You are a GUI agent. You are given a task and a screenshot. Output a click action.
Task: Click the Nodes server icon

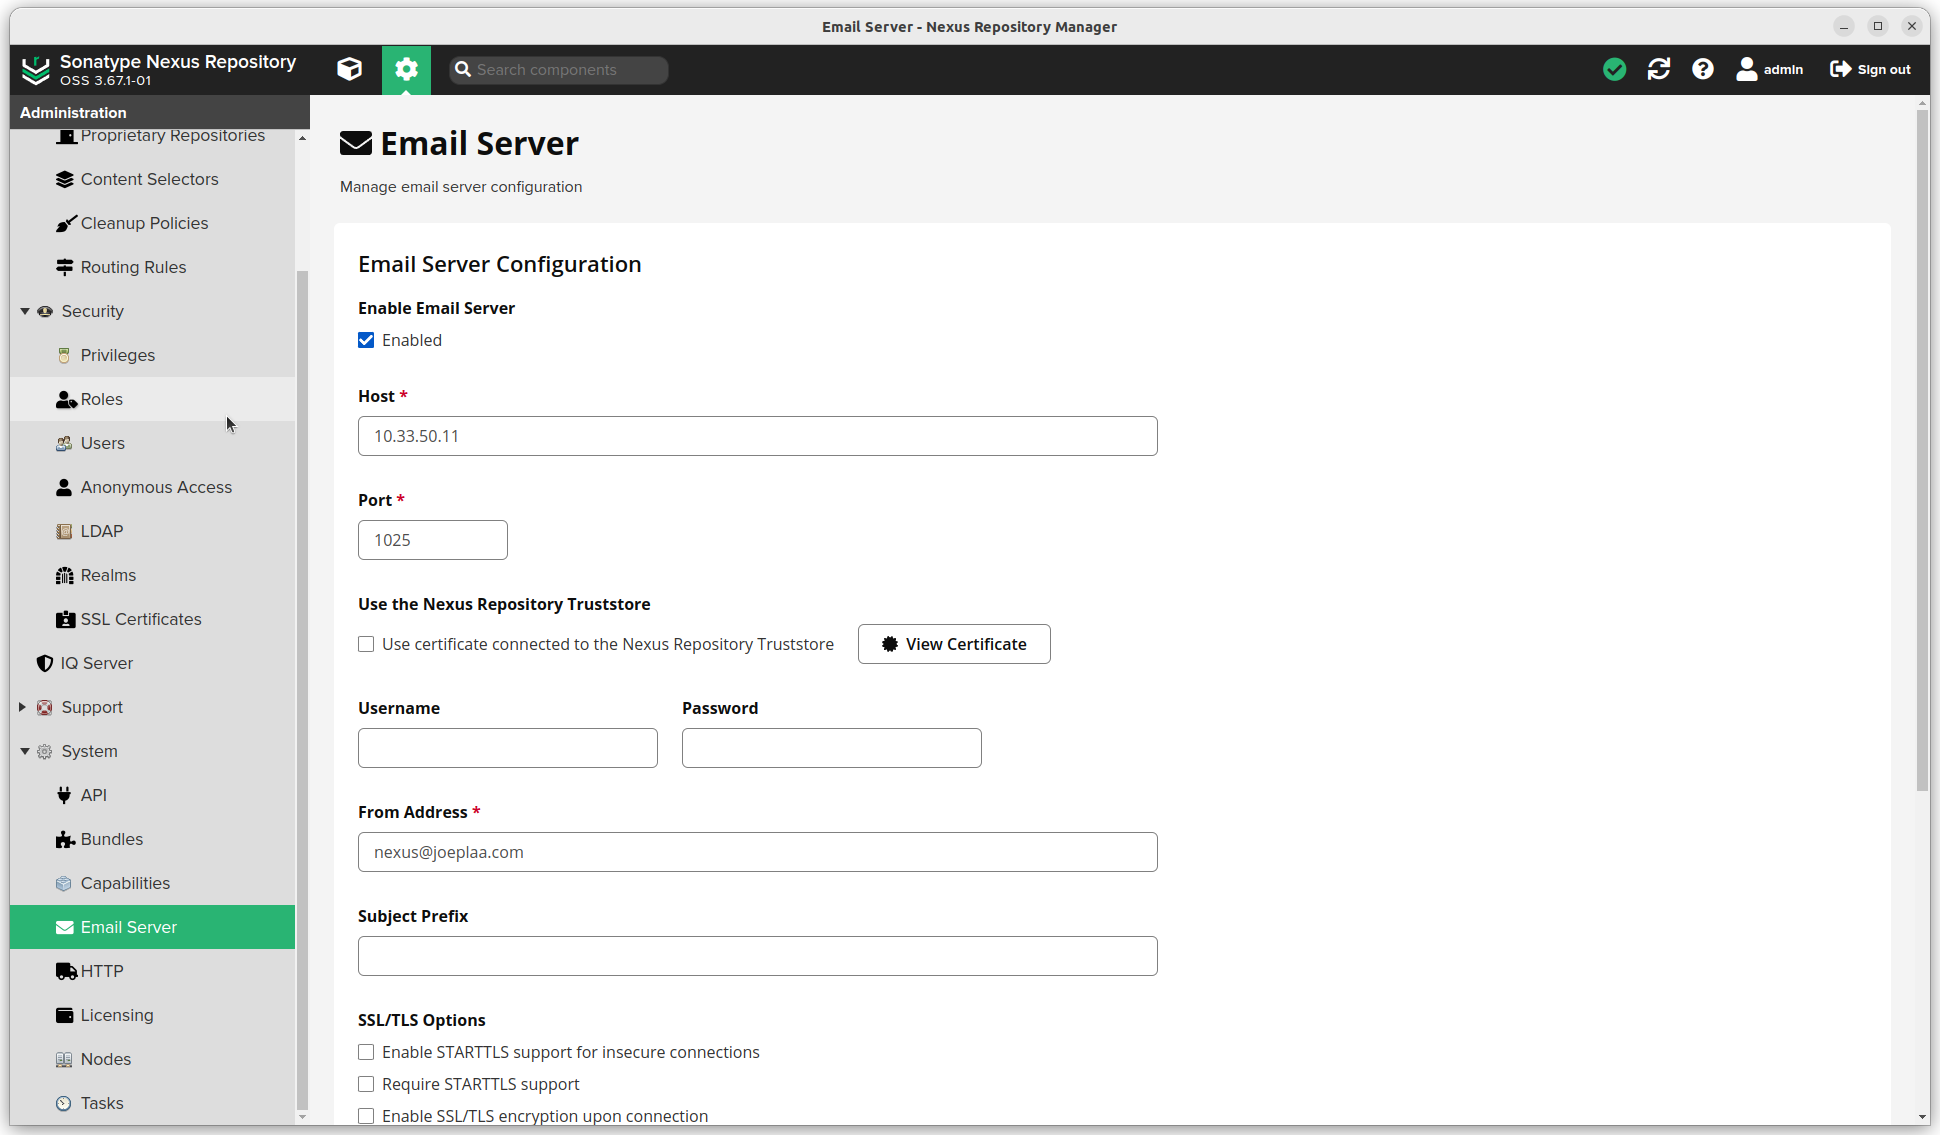coord(65,1059)
